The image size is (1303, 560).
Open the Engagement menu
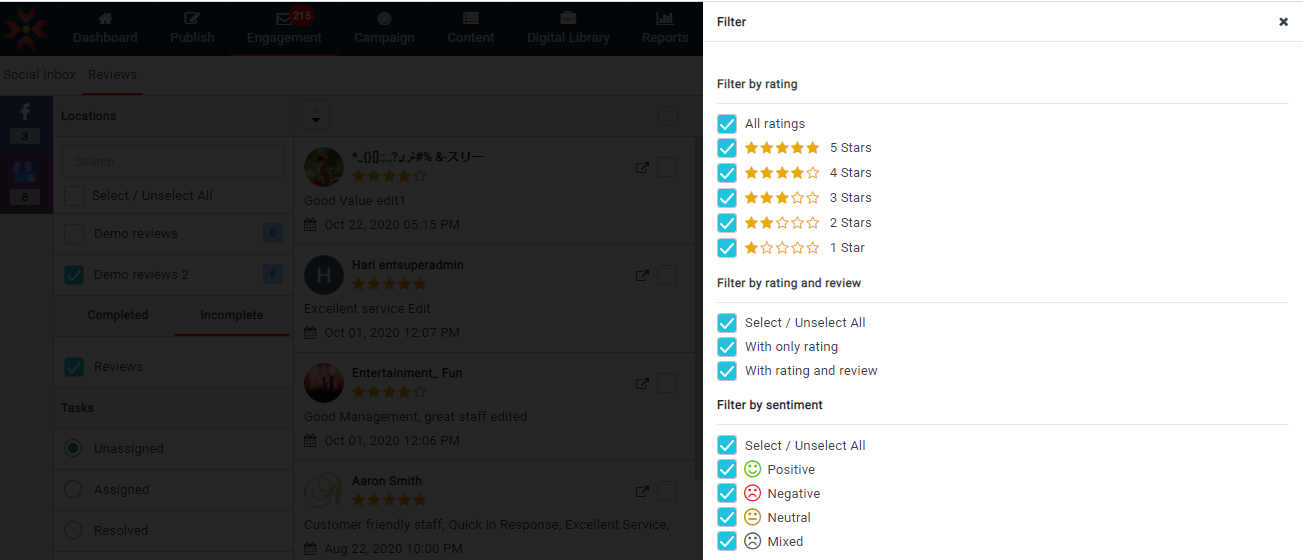click(284, 28)
